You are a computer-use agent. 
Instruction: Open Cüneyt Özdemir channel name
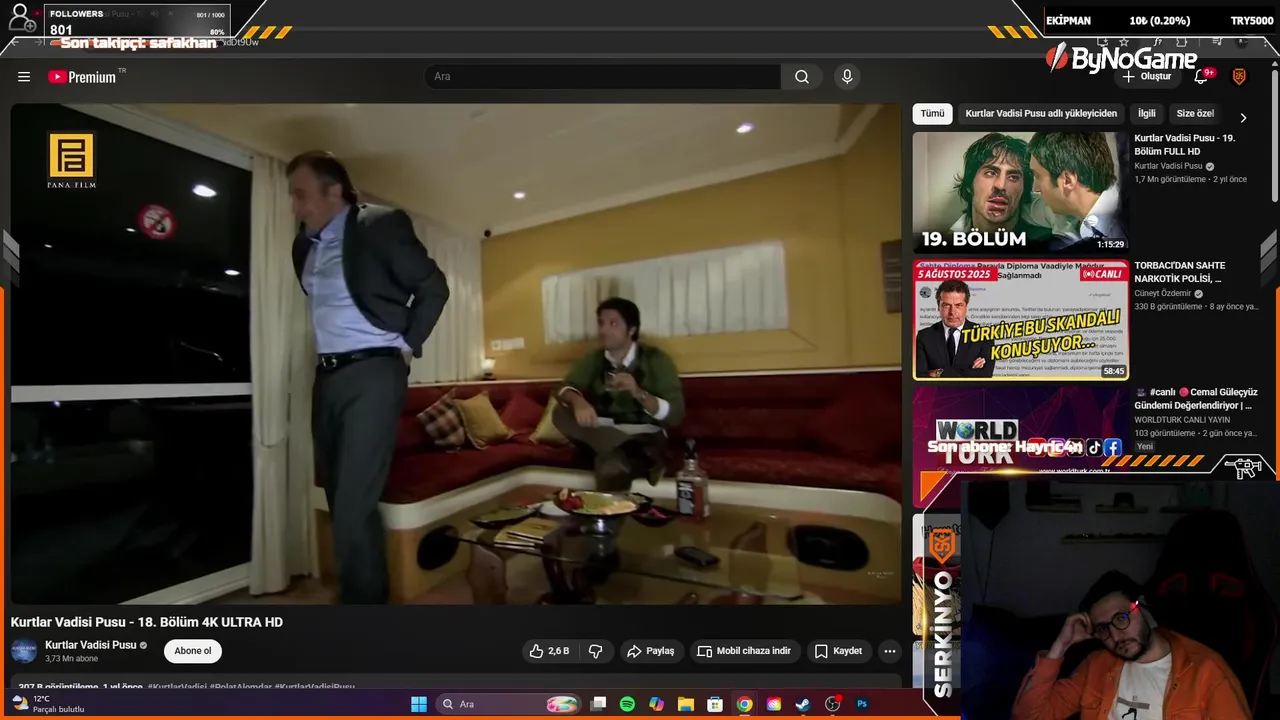click(1162, 294)
